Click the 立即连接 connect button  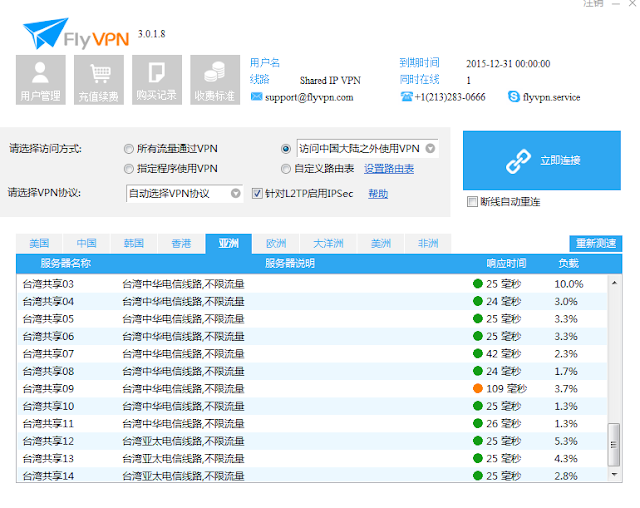[x=542, y=160]
